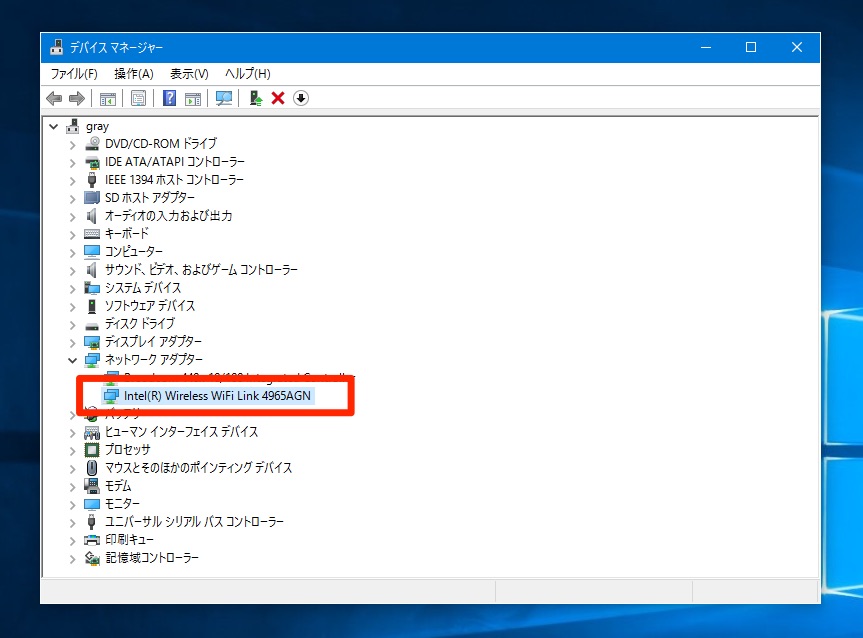
Task: Click the Properties sheet icon in toolbar
Action: (139, 98)
